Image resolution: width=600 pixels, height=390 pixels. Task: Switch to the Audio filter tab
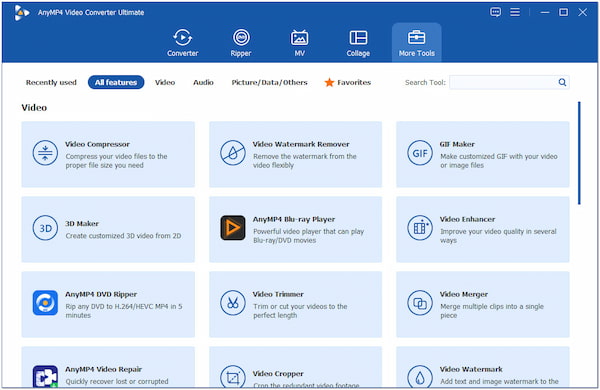(x=203, y=82)
